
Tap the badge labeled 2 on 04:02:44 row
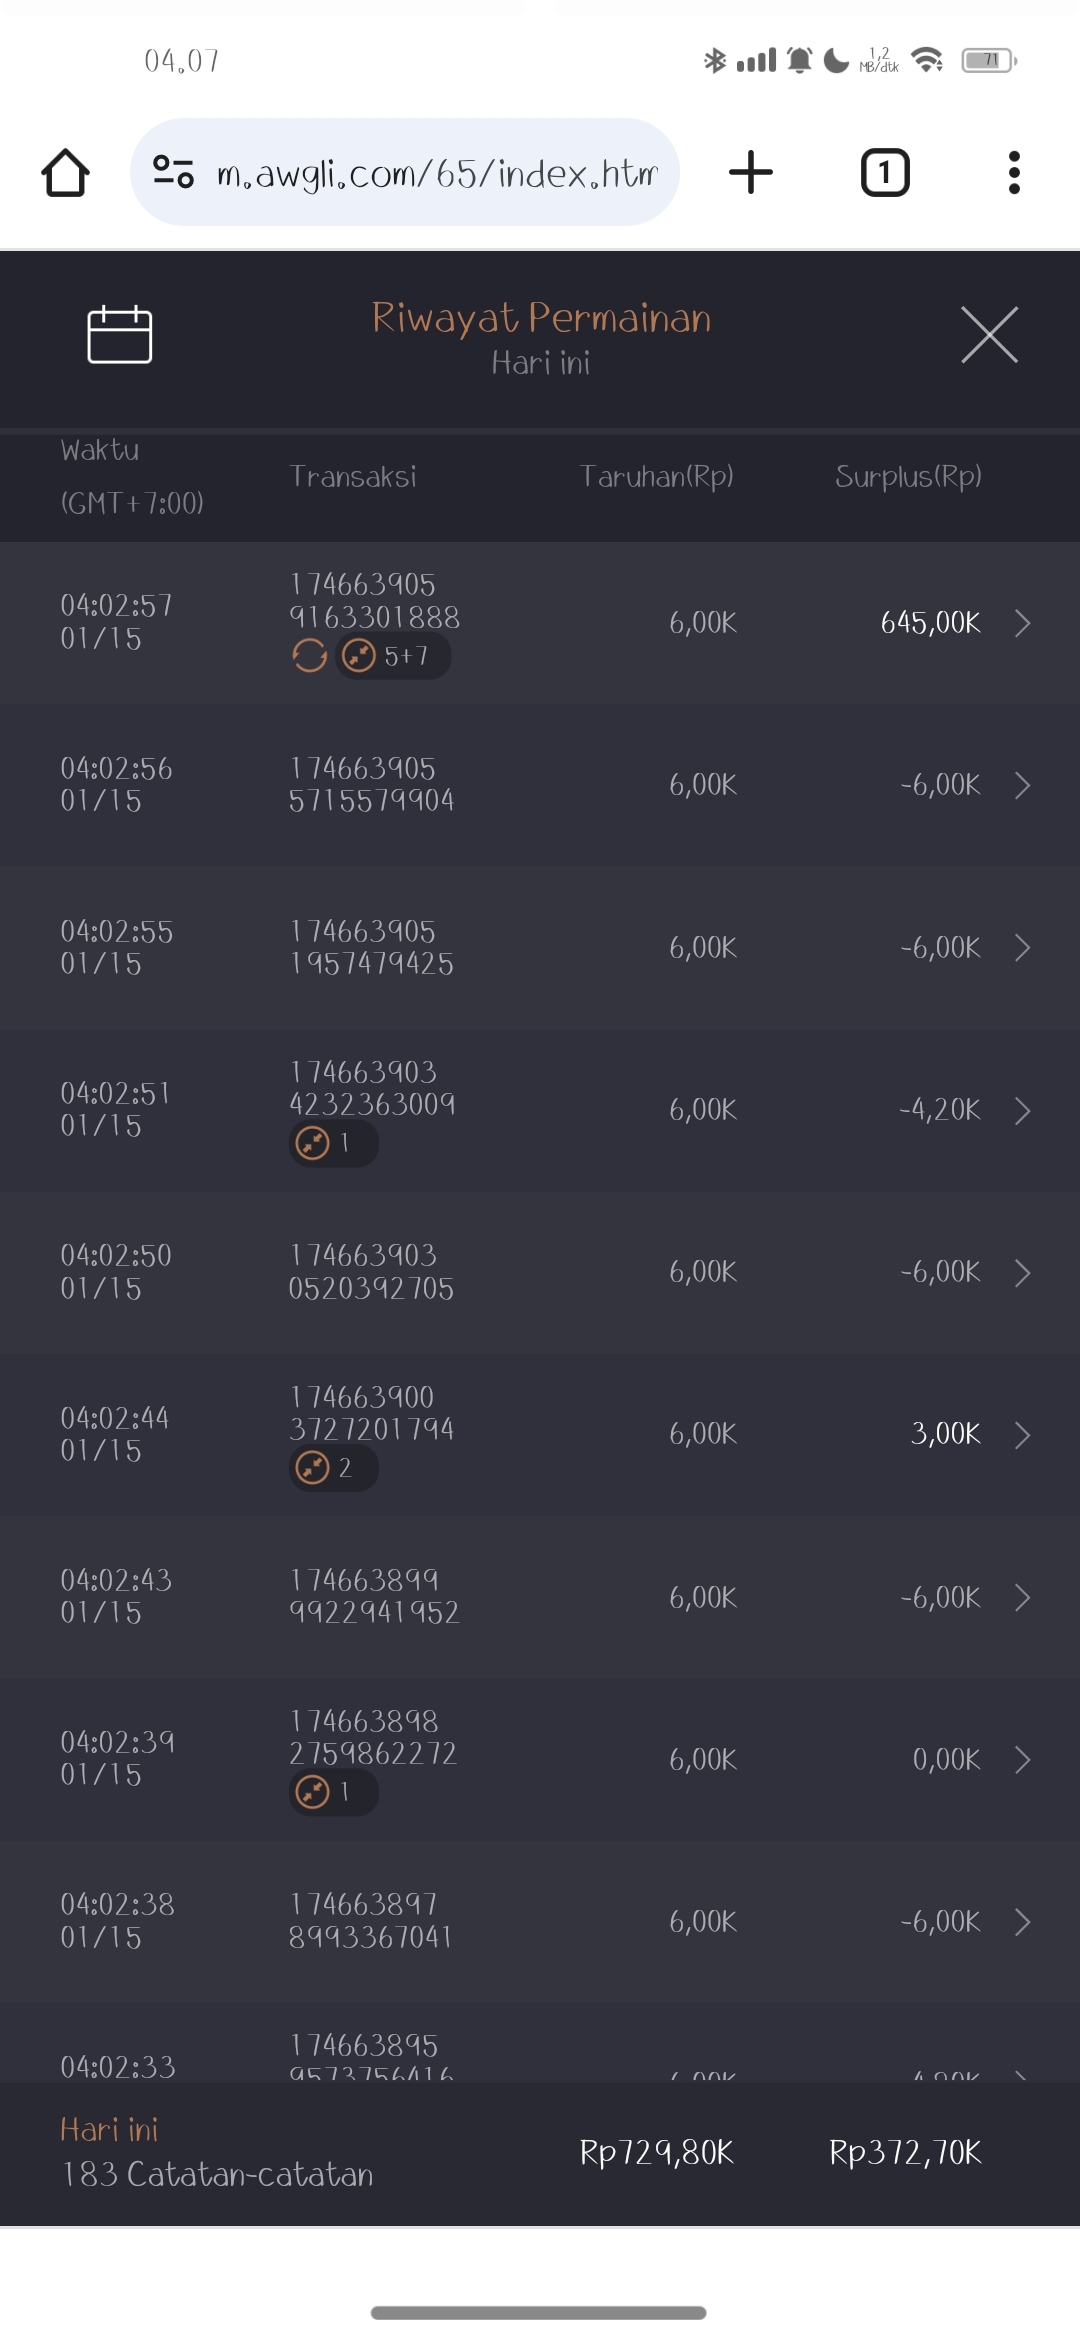[333, 1468]
